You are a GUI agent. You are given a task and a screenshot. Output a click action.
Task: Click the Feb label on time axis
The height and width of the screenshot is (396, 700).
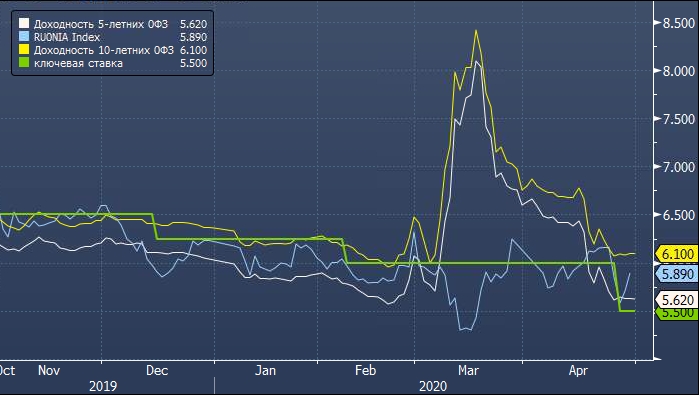point(366,371)
